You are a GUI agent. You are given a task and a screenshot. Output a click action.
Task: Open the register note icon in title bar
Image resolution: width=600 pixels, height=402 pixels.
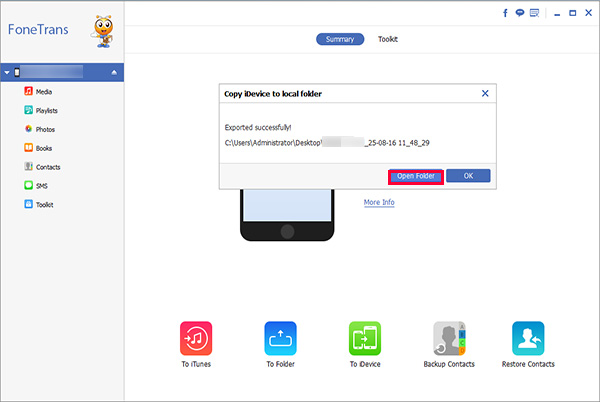point(534,13)
